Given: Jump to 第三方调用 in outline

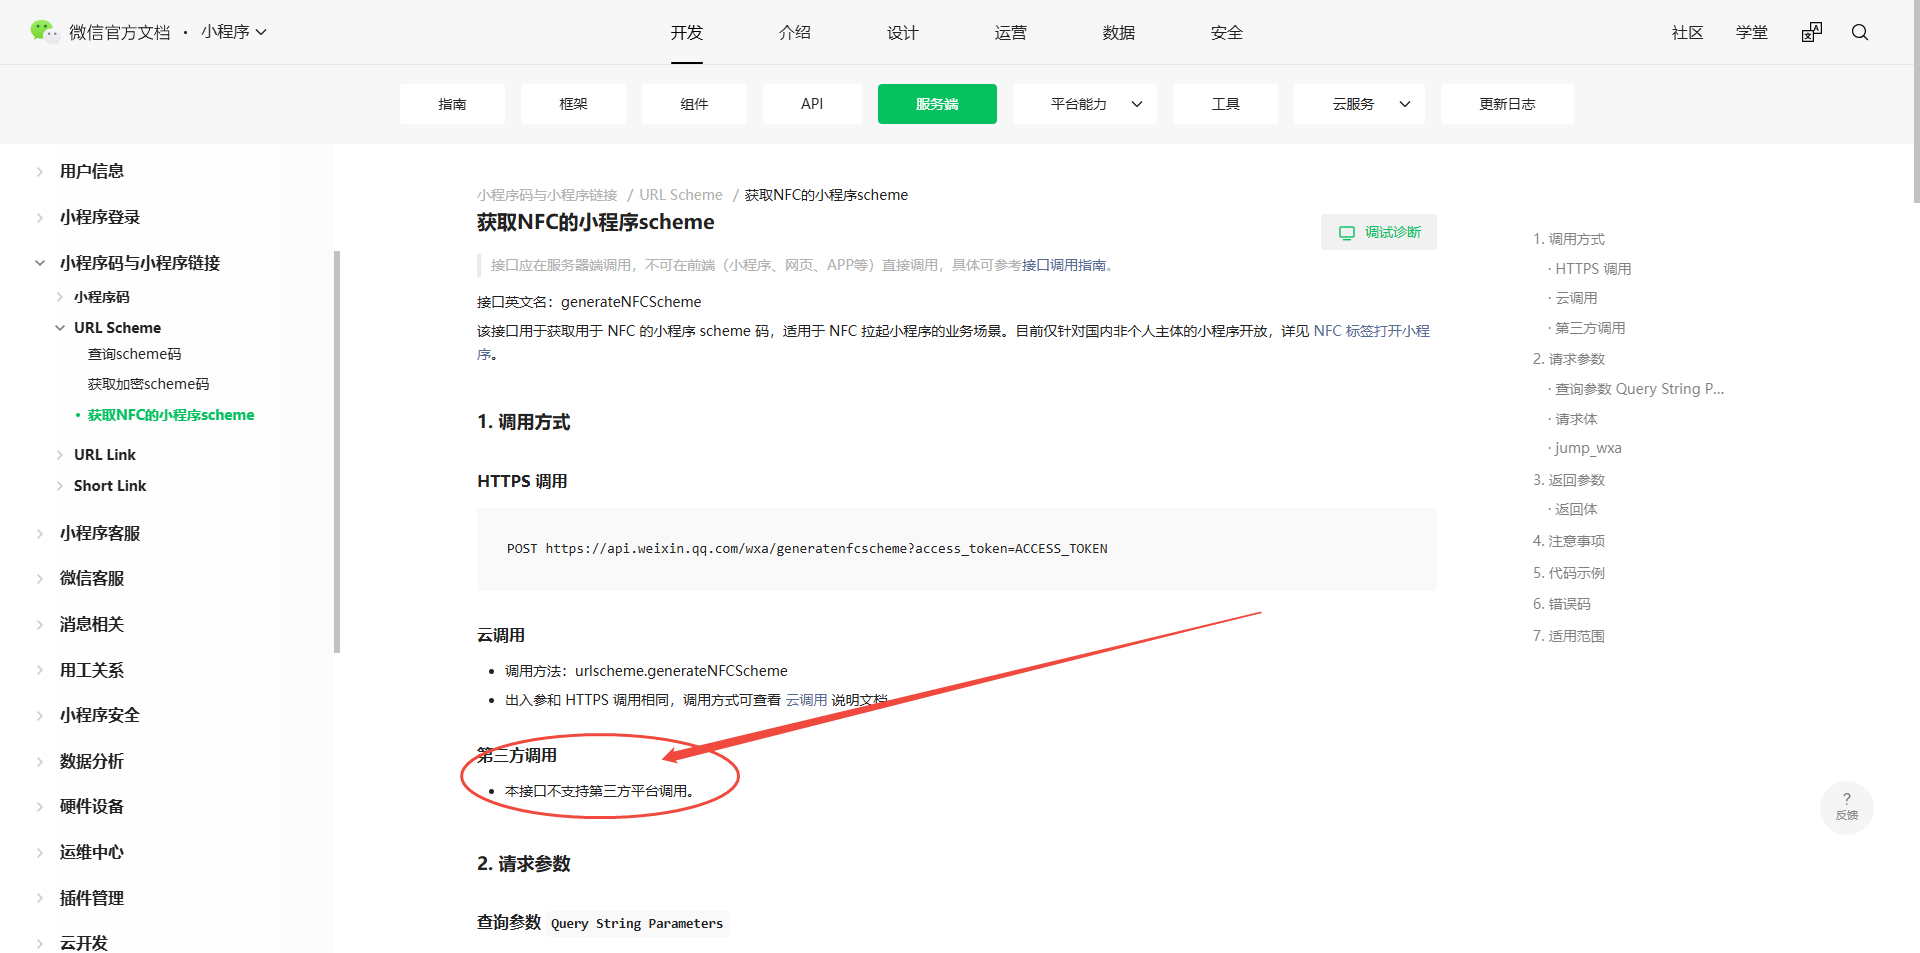Looking at the screenshot, I should click(1590, 328).
